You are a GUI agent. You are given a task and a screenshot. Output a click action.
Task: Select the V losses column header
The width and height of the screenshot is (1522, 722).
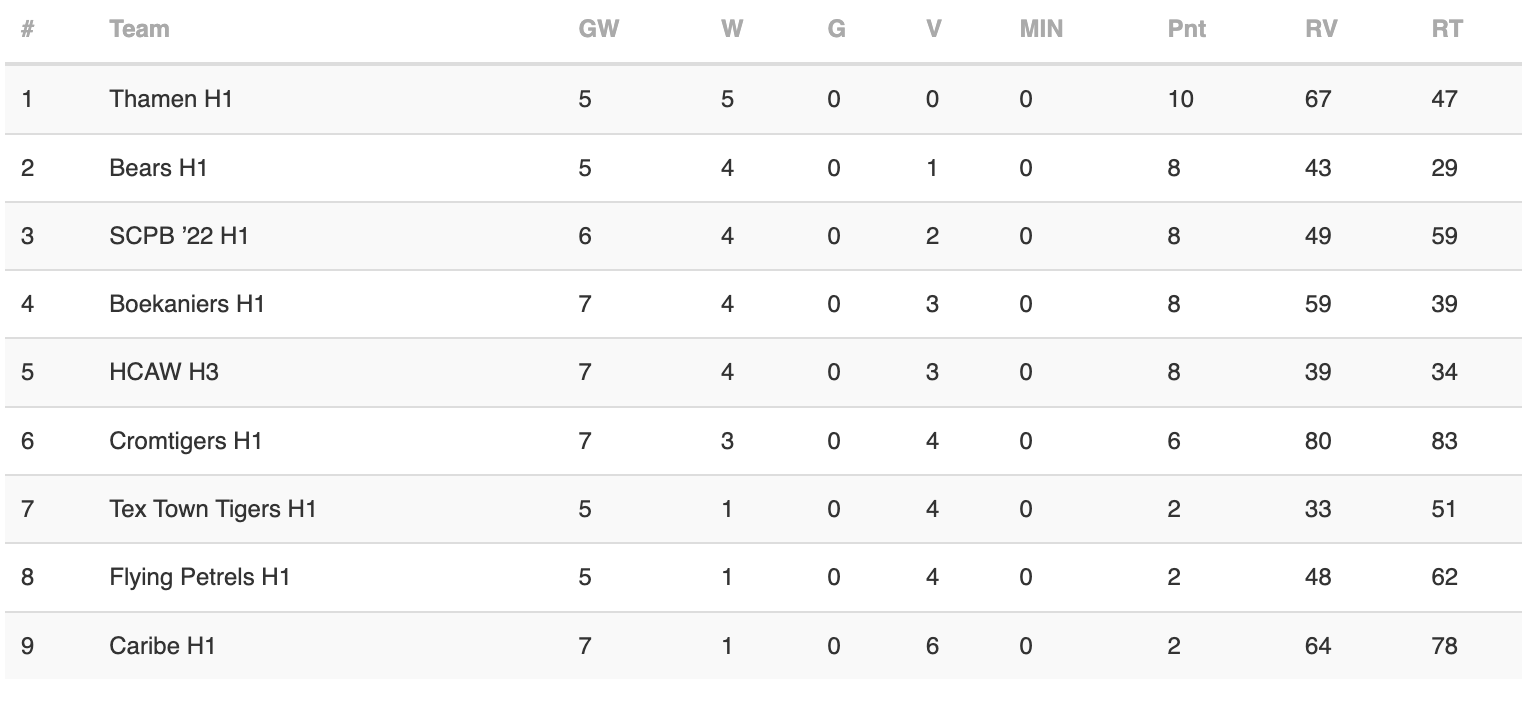(934, 29)
